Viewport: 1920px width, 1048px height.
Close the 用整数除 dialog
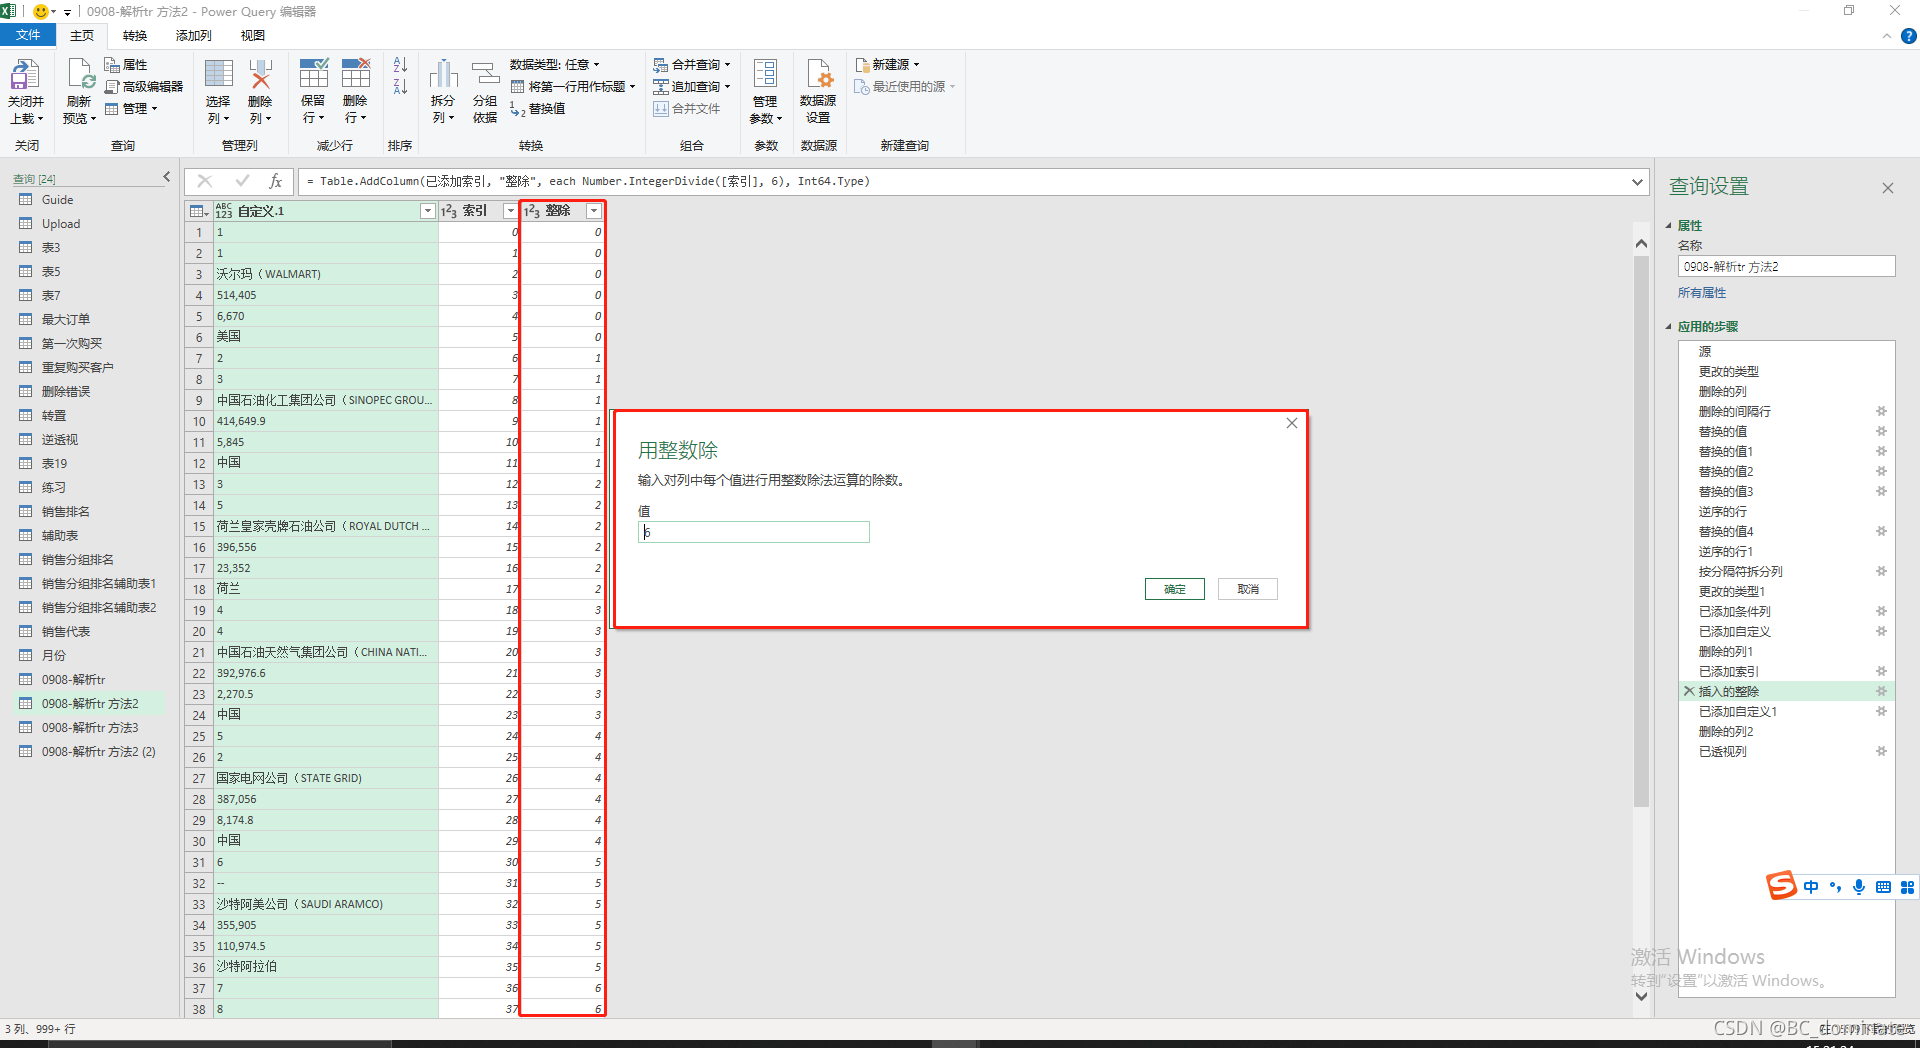click(1292, 423)
